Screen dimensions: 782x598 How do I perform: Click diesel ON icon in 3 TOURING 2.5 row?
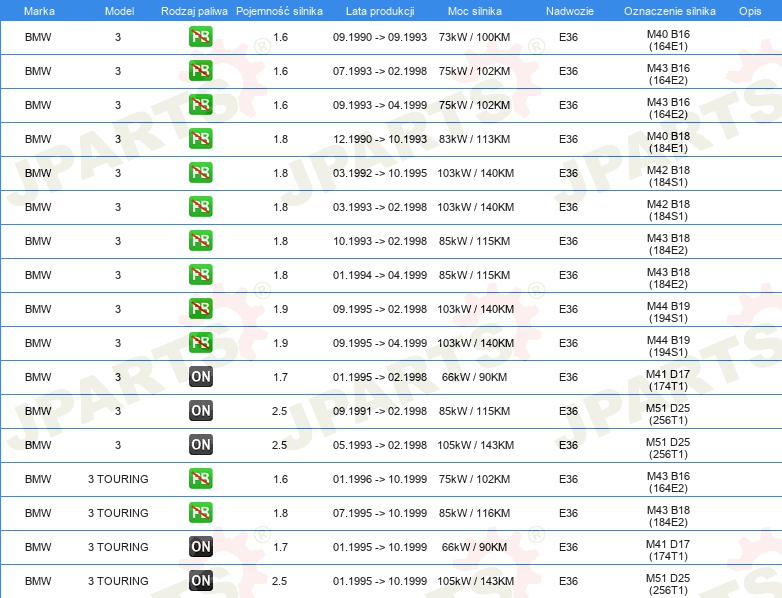(200, 581)
